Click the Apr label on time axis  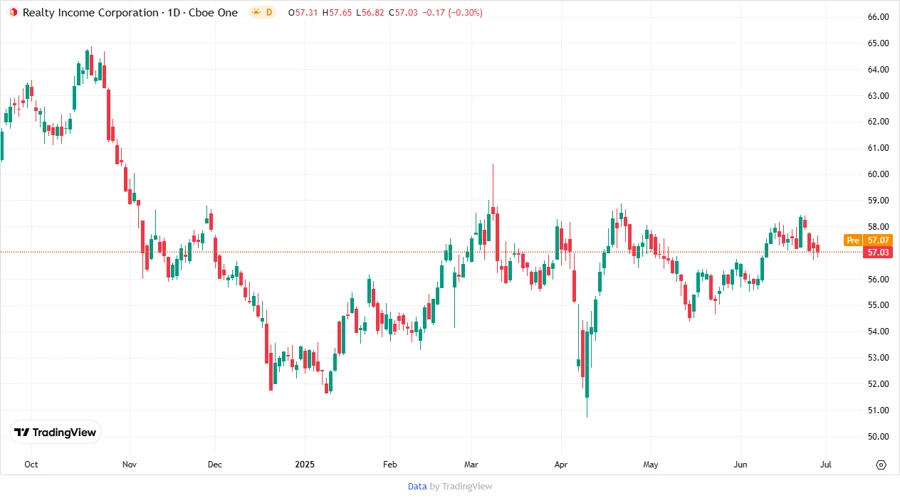pyautogui.click(x=561, y=465)
